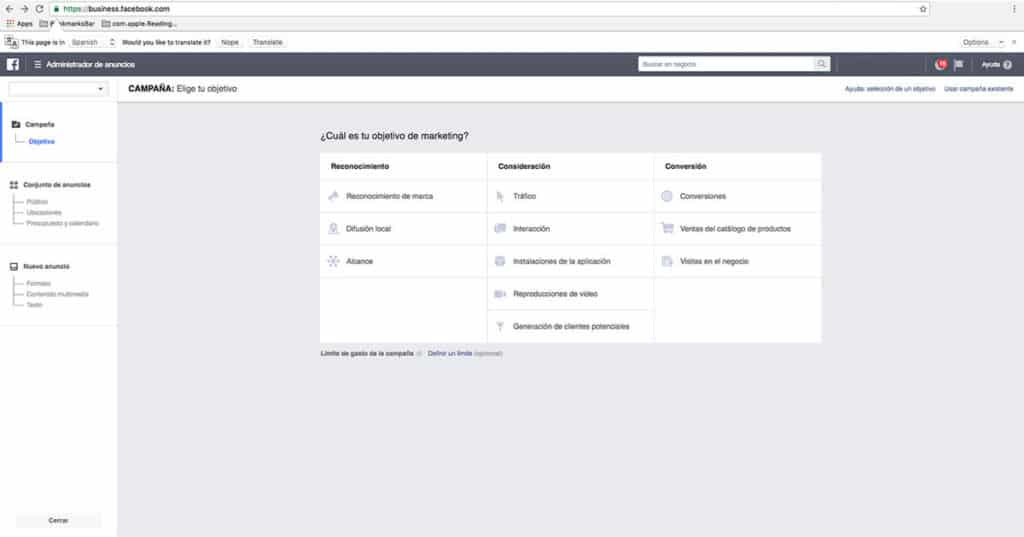The width and height of the screenshot is (1024, 537).
Task: Click the Nuevo anuncio icon in sidebar
Action: point(14,267)
